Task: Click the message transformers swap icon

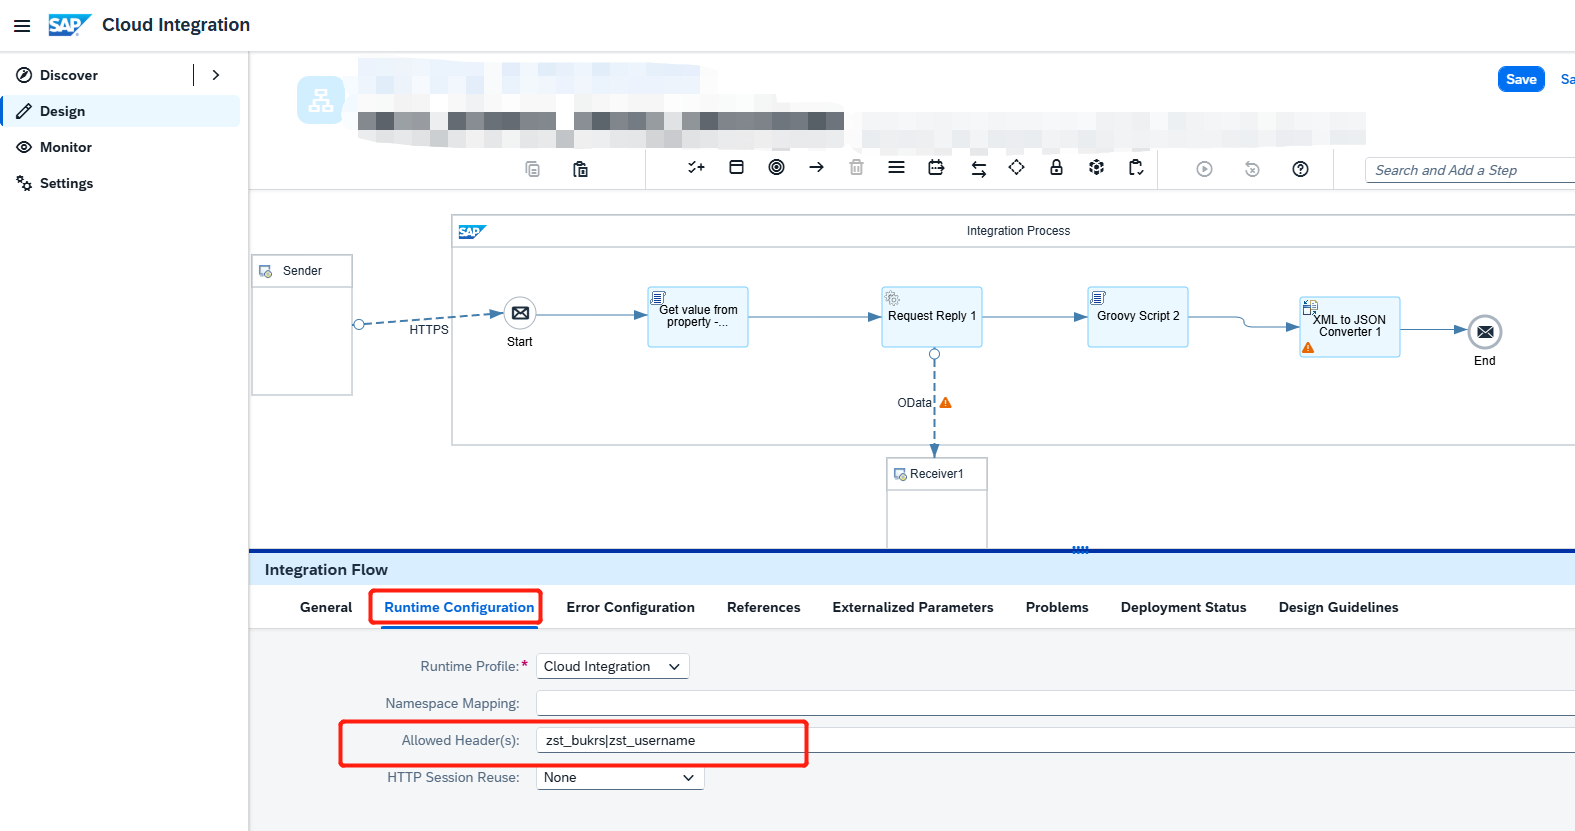Action: 978,169
